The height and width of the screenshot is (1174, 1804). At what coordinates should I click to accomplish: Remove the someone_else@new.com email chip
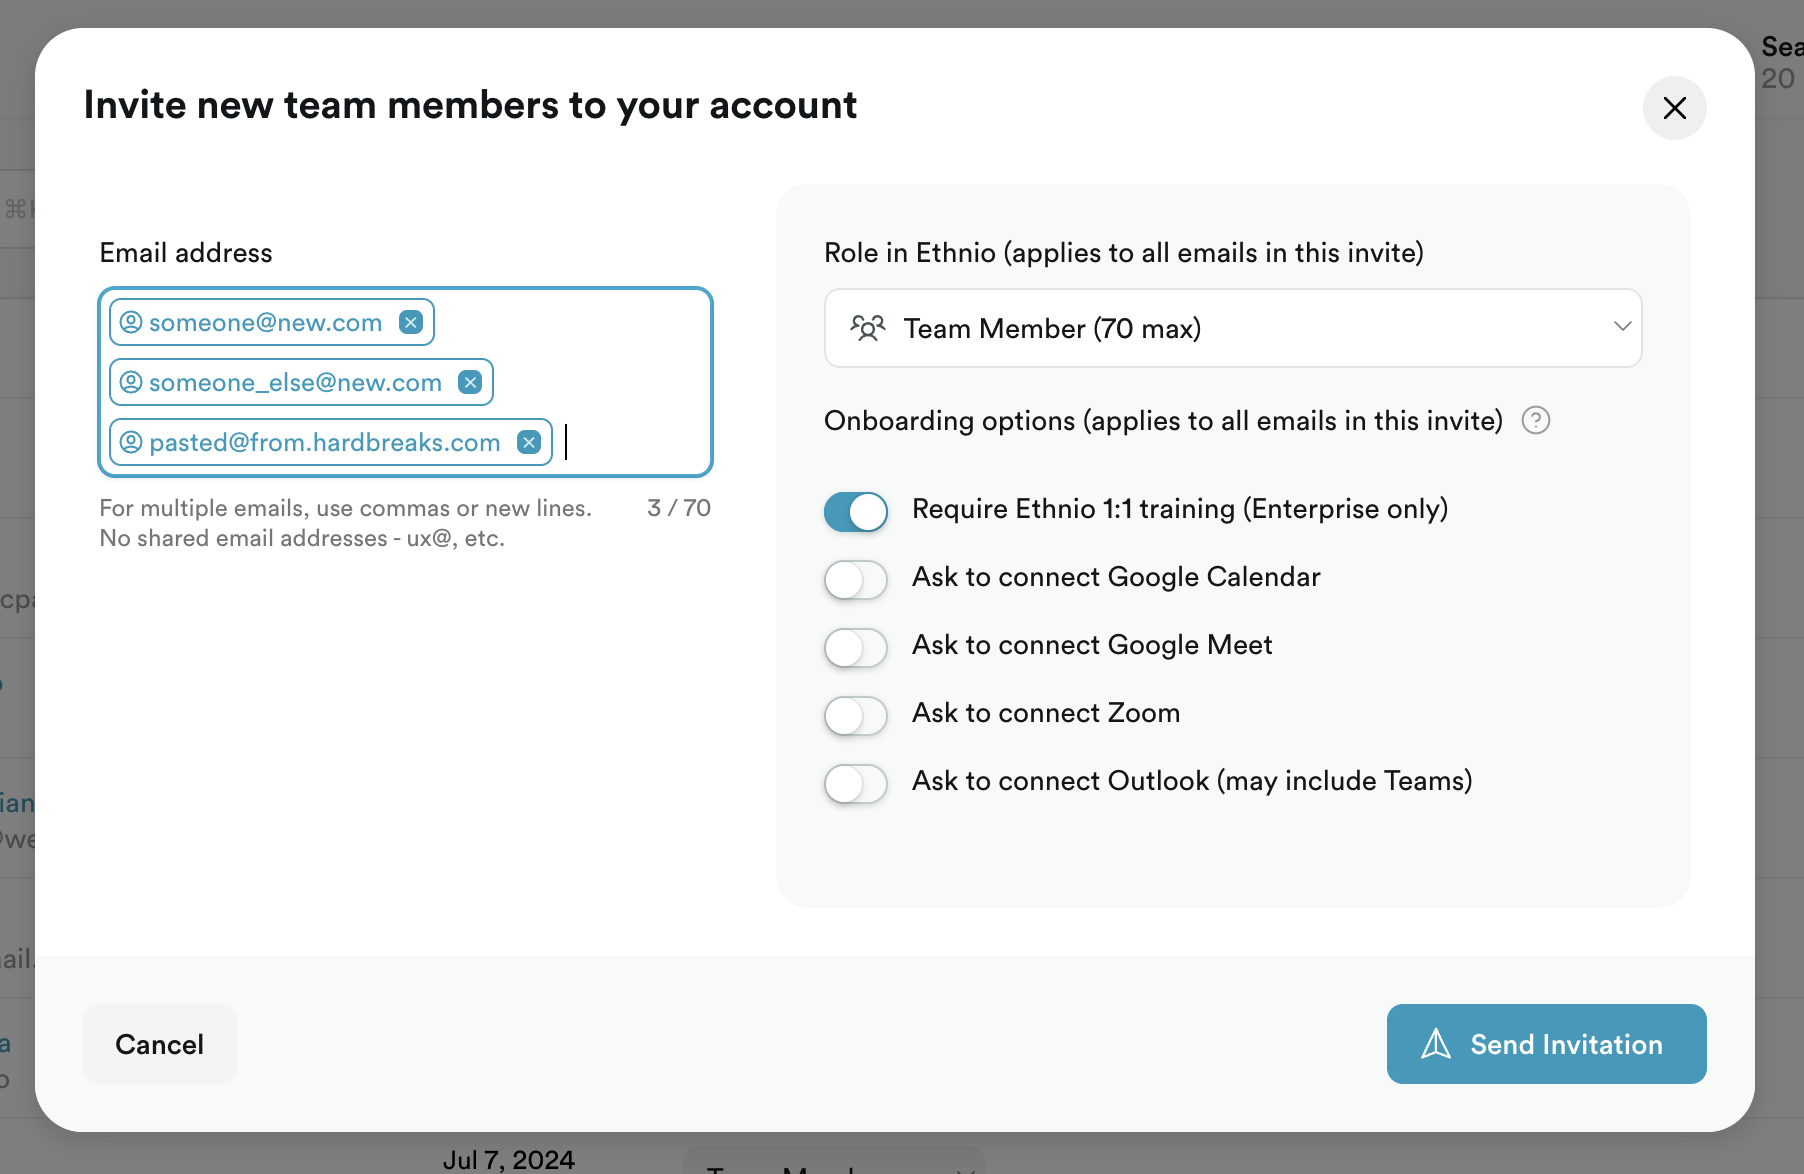[470, 382]
